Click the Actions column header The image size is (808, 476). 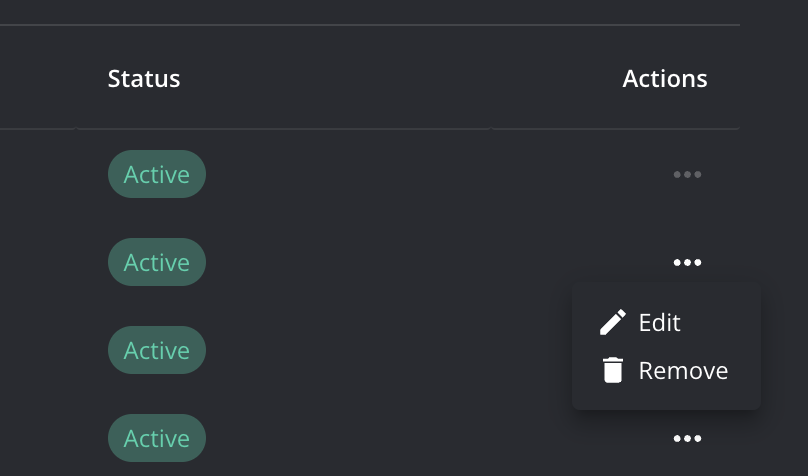point(664,79)
